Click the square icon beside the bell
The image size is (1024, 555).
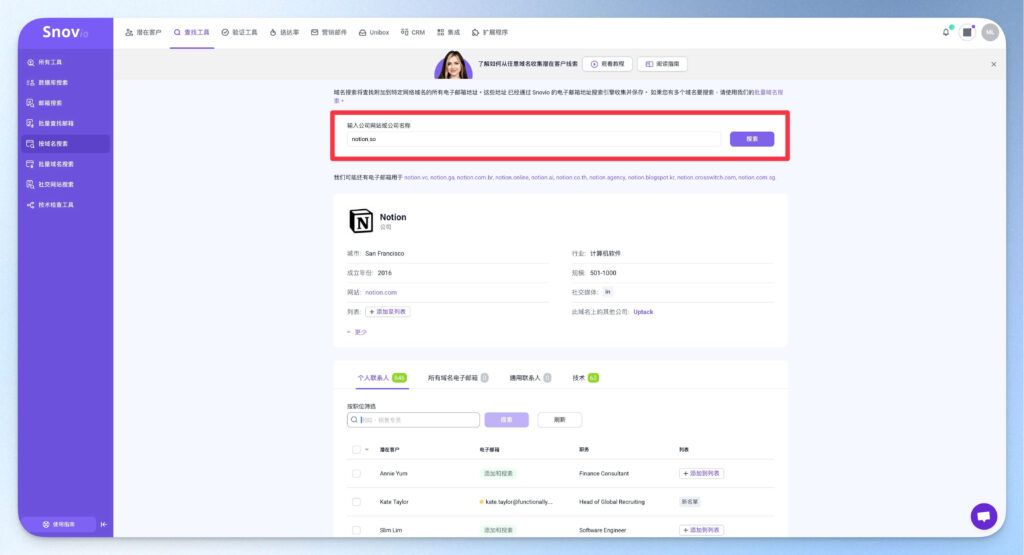[x=967, y=32]
